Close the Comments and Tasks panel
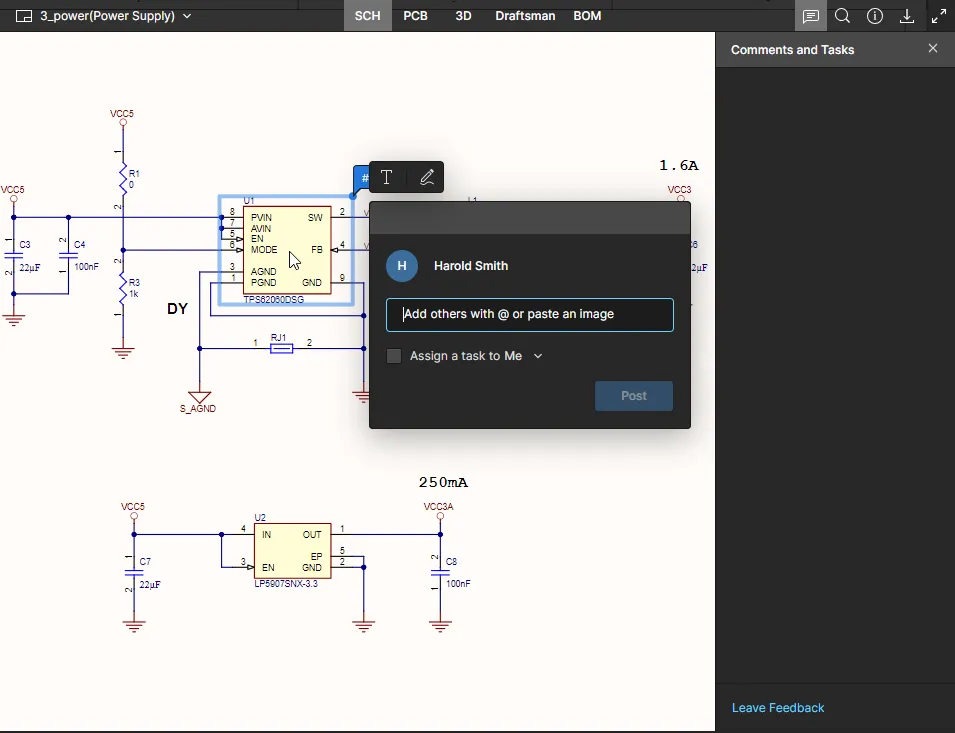Viewport: 955px width, 733px height. pos(933,49)
